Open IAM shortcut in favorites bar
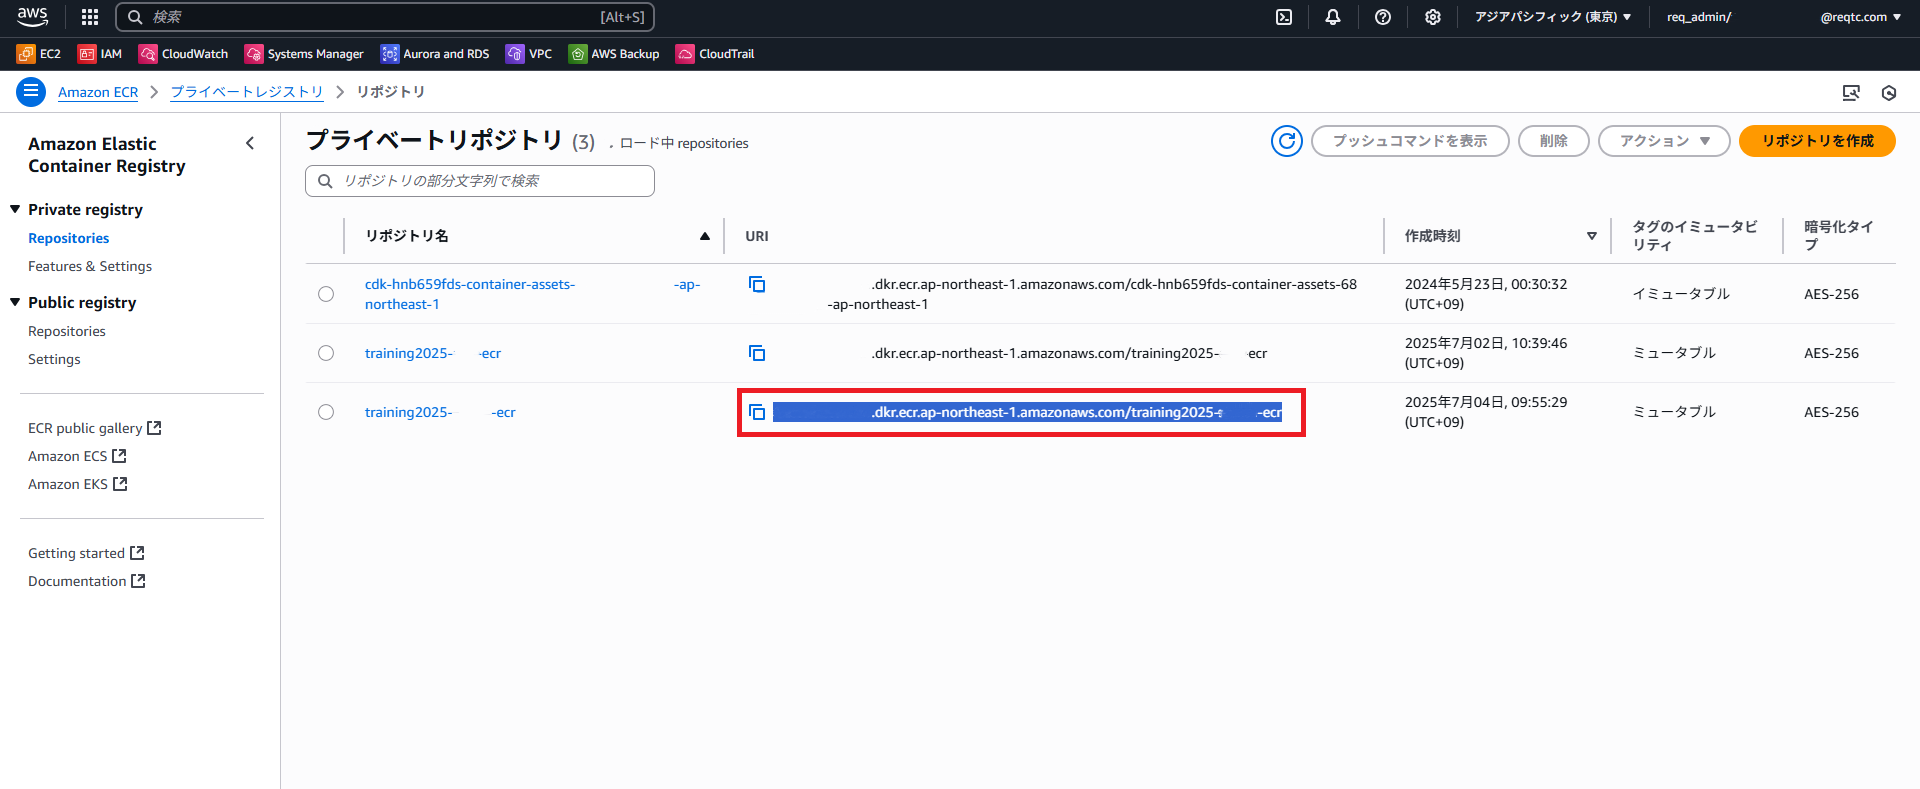 (x=101, y=54)
